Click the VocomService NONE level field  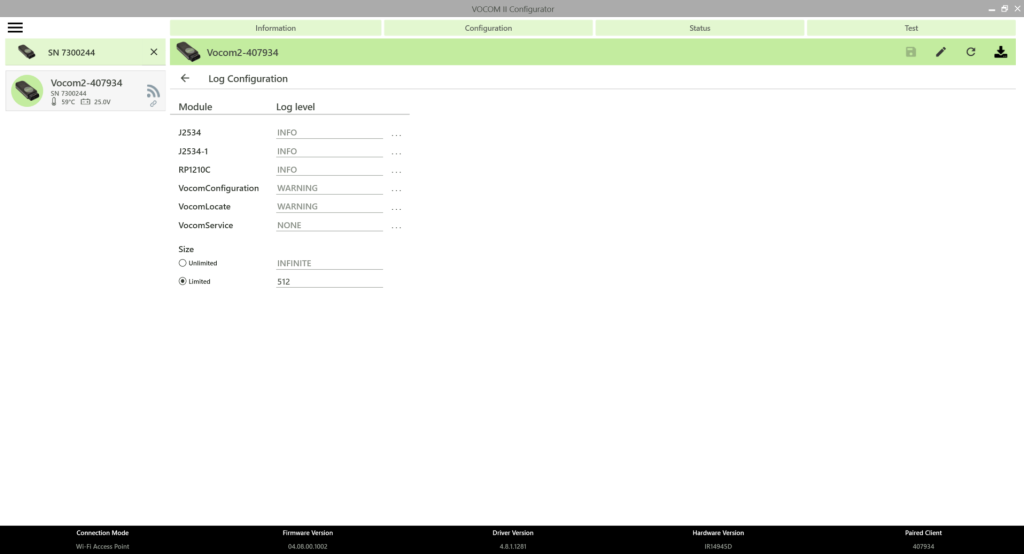(329, 225)
